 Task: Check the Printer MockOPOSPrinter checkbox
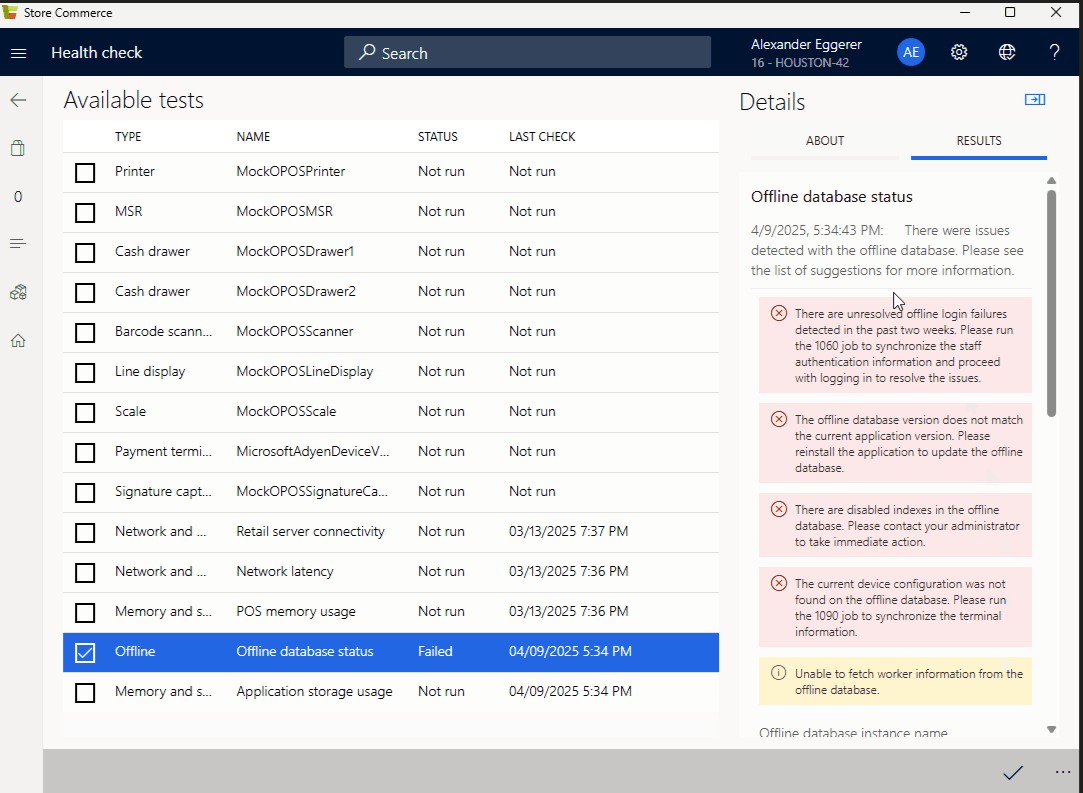[85, 172]
